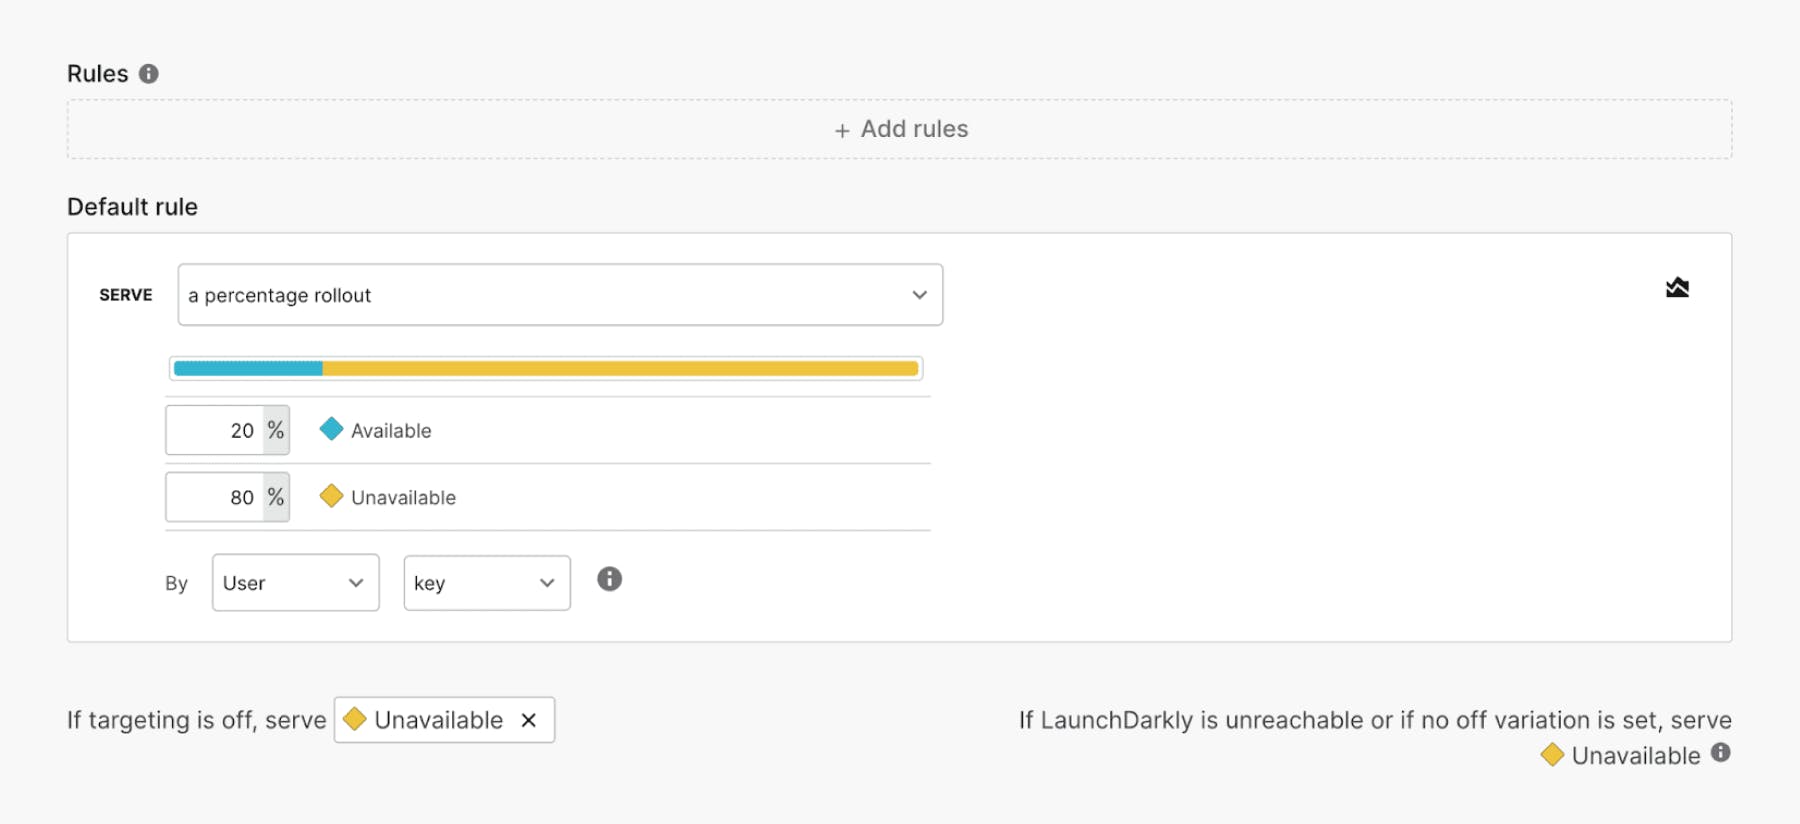Open the Serve percentage rollout dropdown
This screenshot has width=1800, height=824.
click(x=560, y=295)
